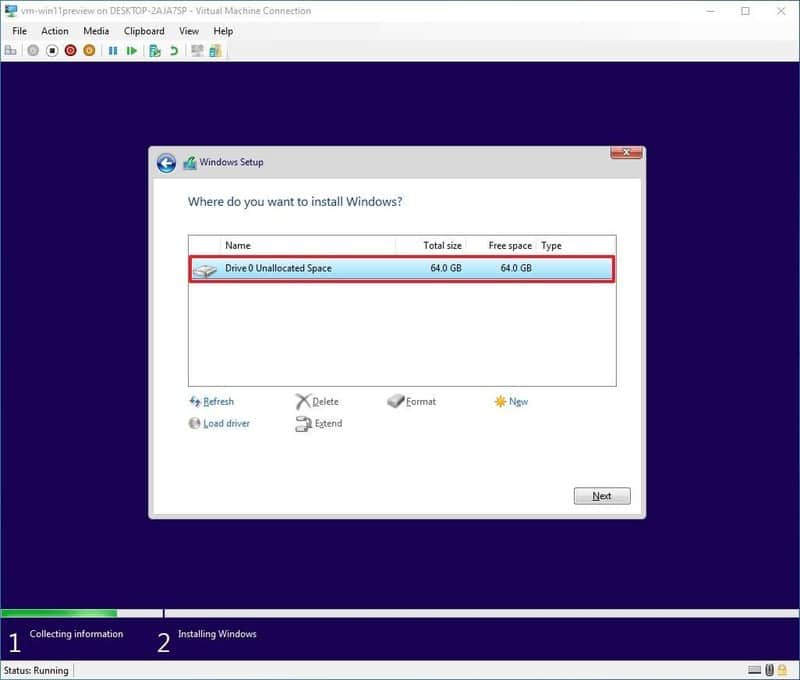This screenshot has height=680, width=800.
Task: Click the Installing Windows step label
Action: point(217,634)
